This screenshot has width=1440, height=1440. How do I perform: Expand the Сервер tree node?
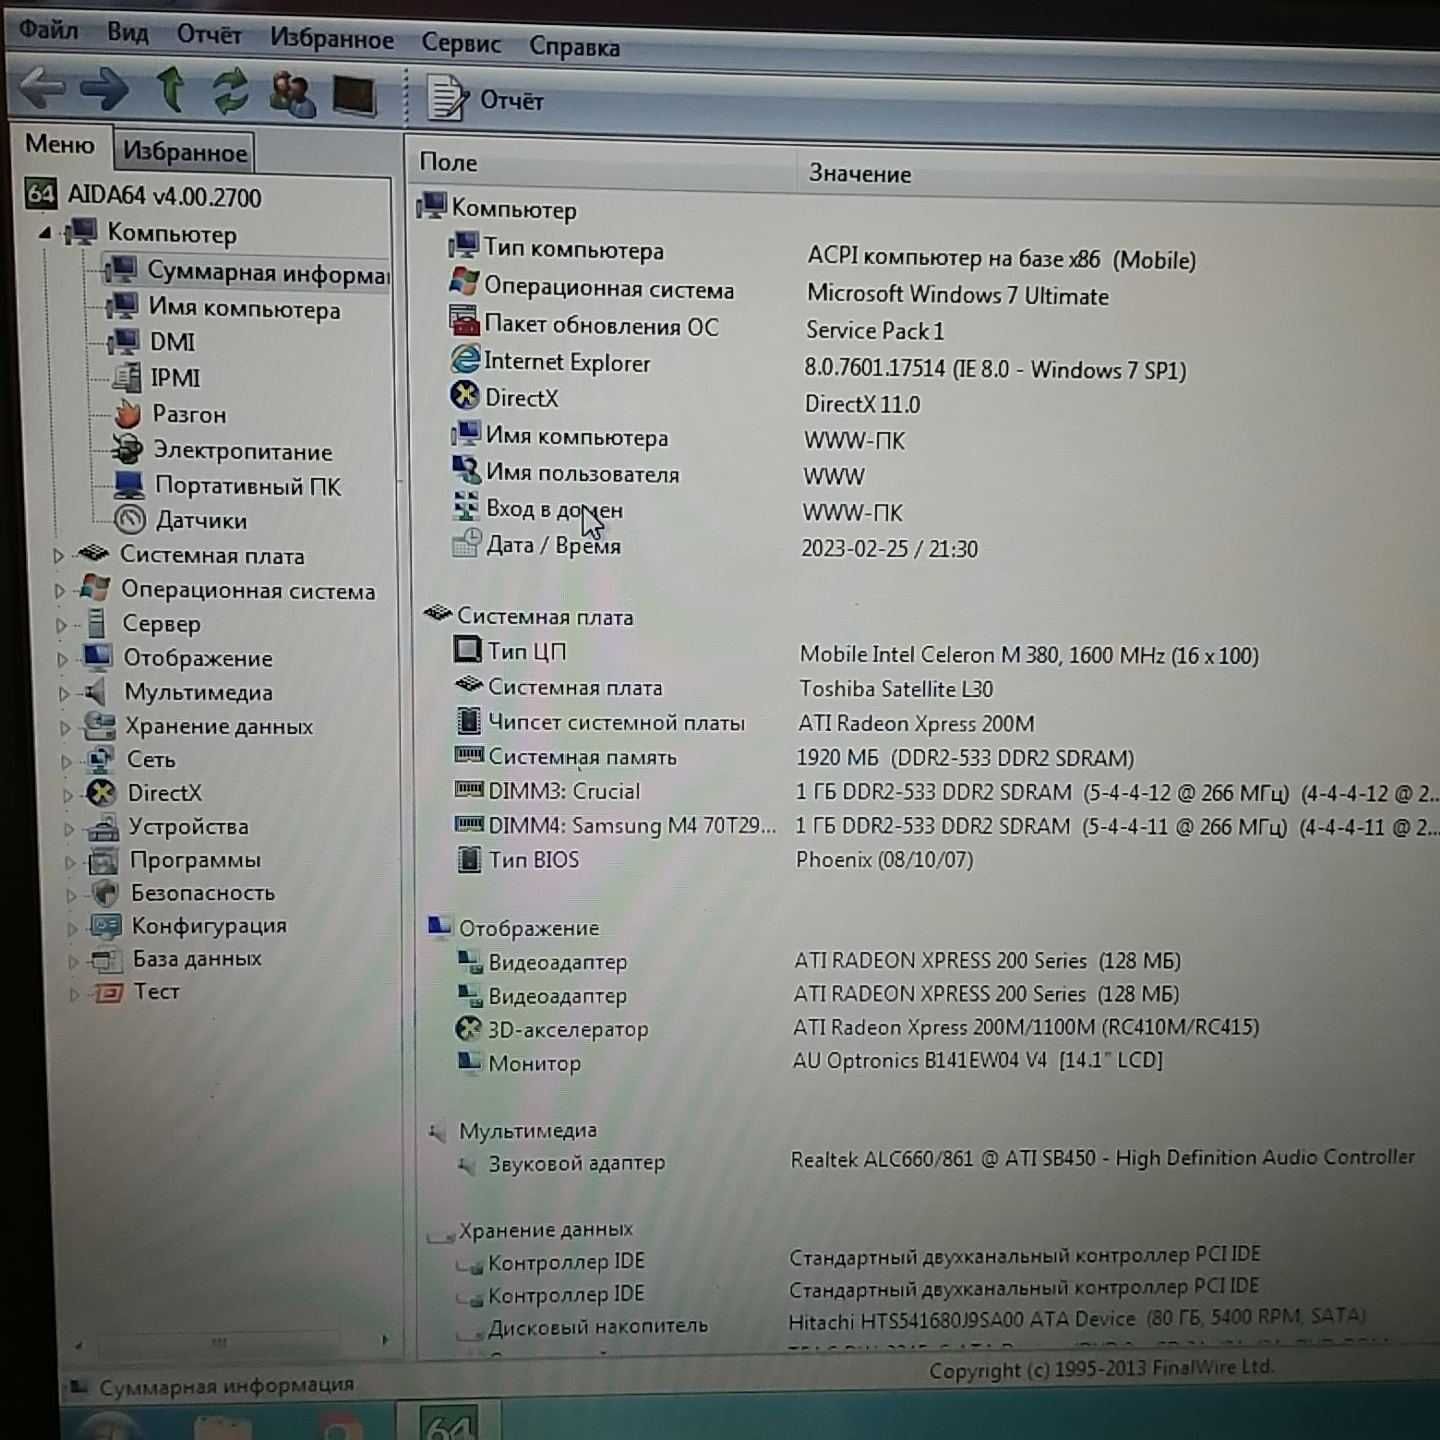(61, 625)
